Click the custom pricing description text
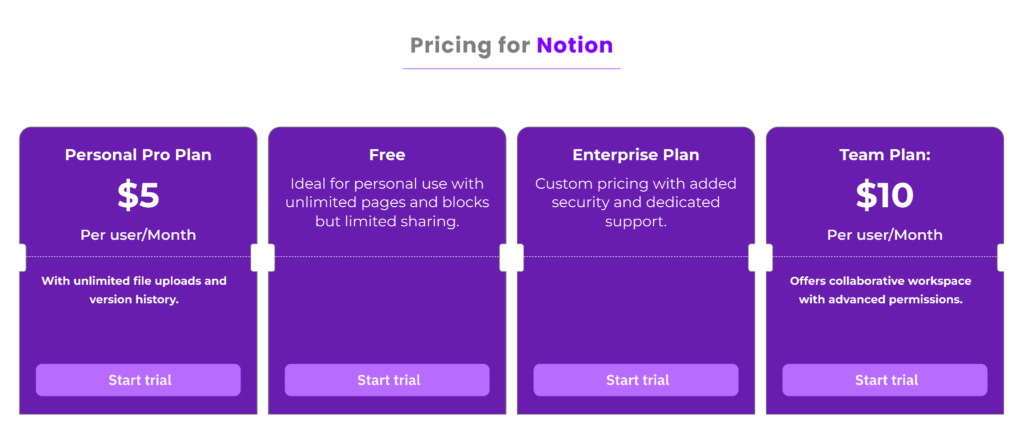 pyautogui.click(x=636, y=202)
